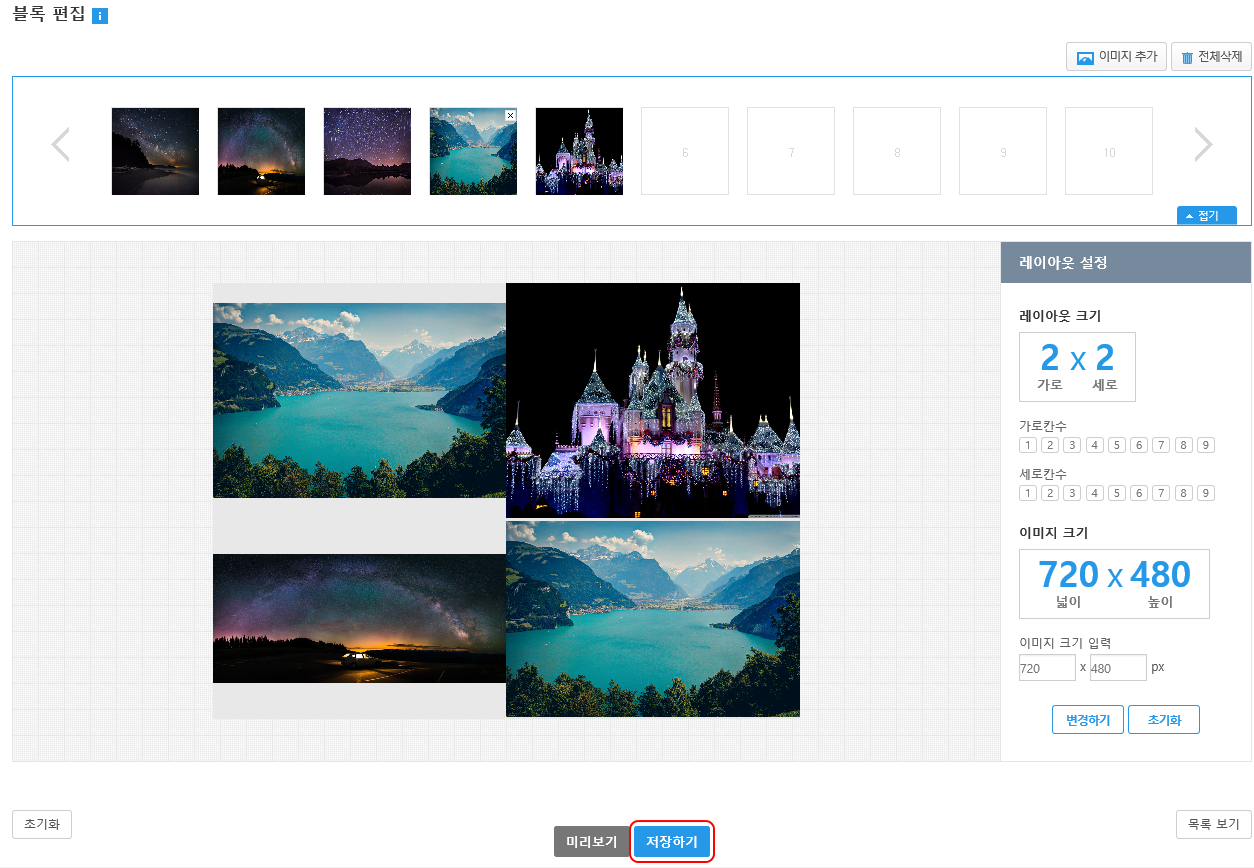Set 가로칸수 to 9
1254x868 pixels.
pyautogui.click(x=1206, y=445)
